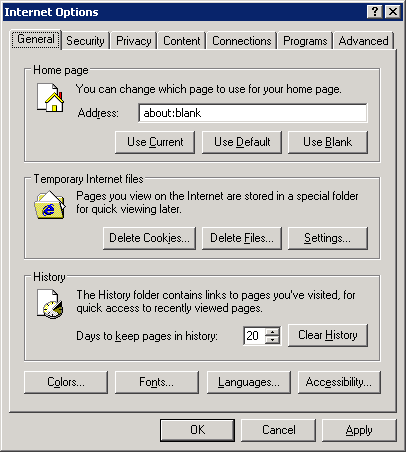Open the Privacy tab

click(134, 41)
